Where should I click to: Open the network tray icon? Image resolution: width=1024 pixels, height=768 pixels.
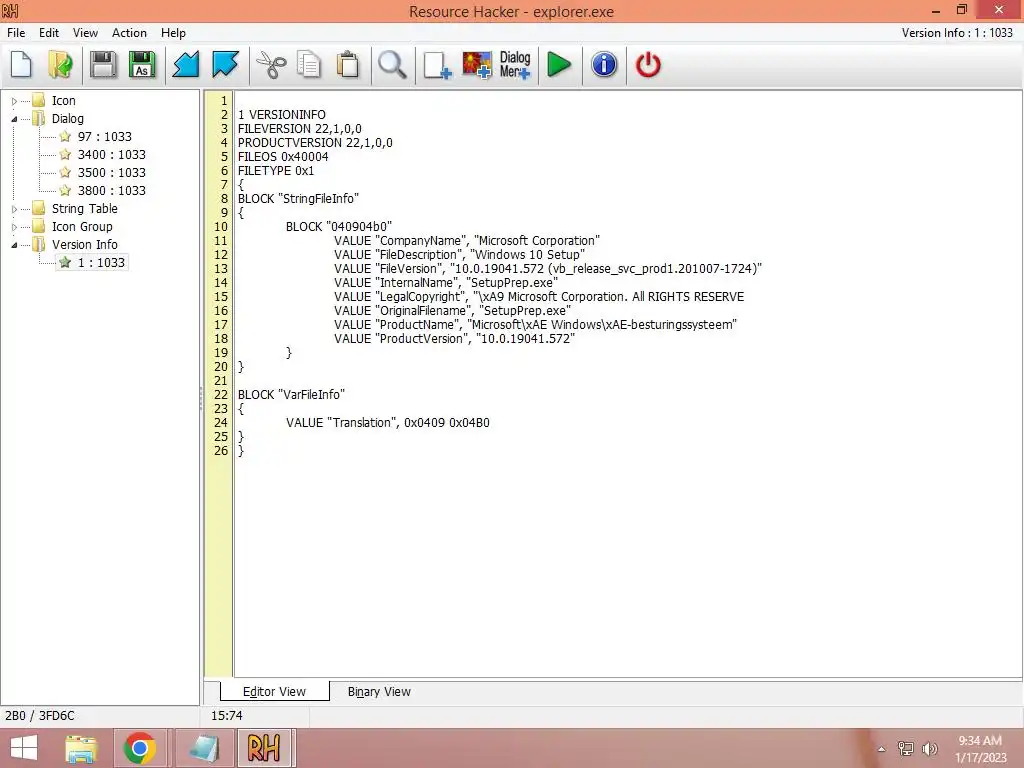pyautogui.click(x=905, y=749)
